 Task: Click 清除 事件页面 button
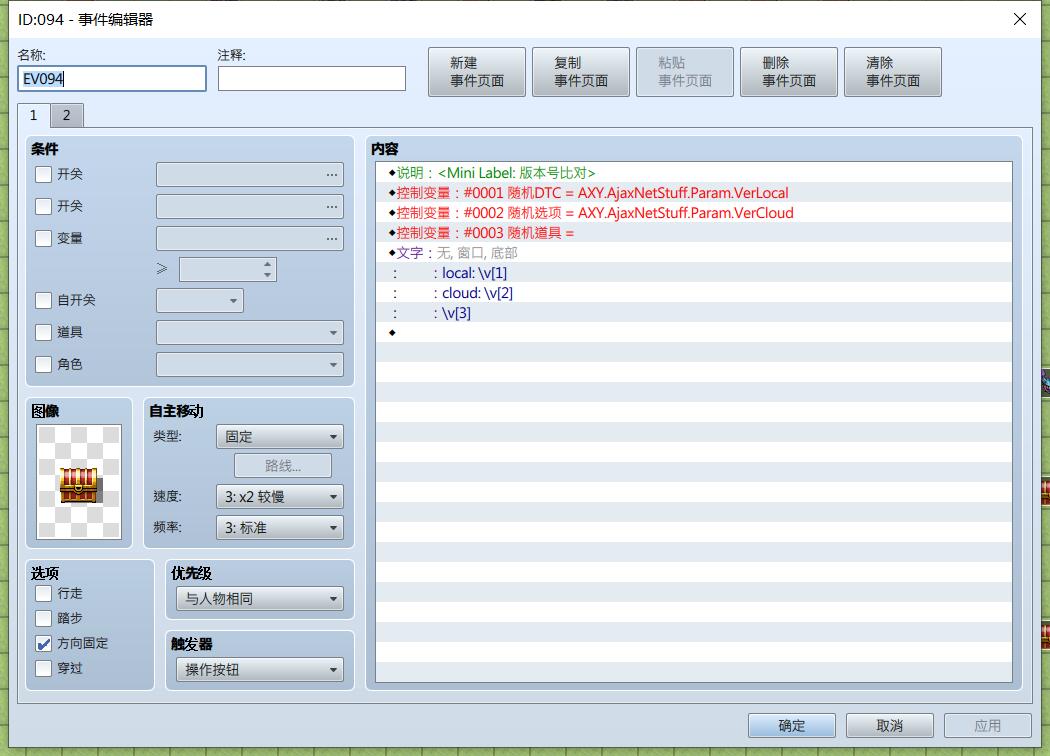893,72
